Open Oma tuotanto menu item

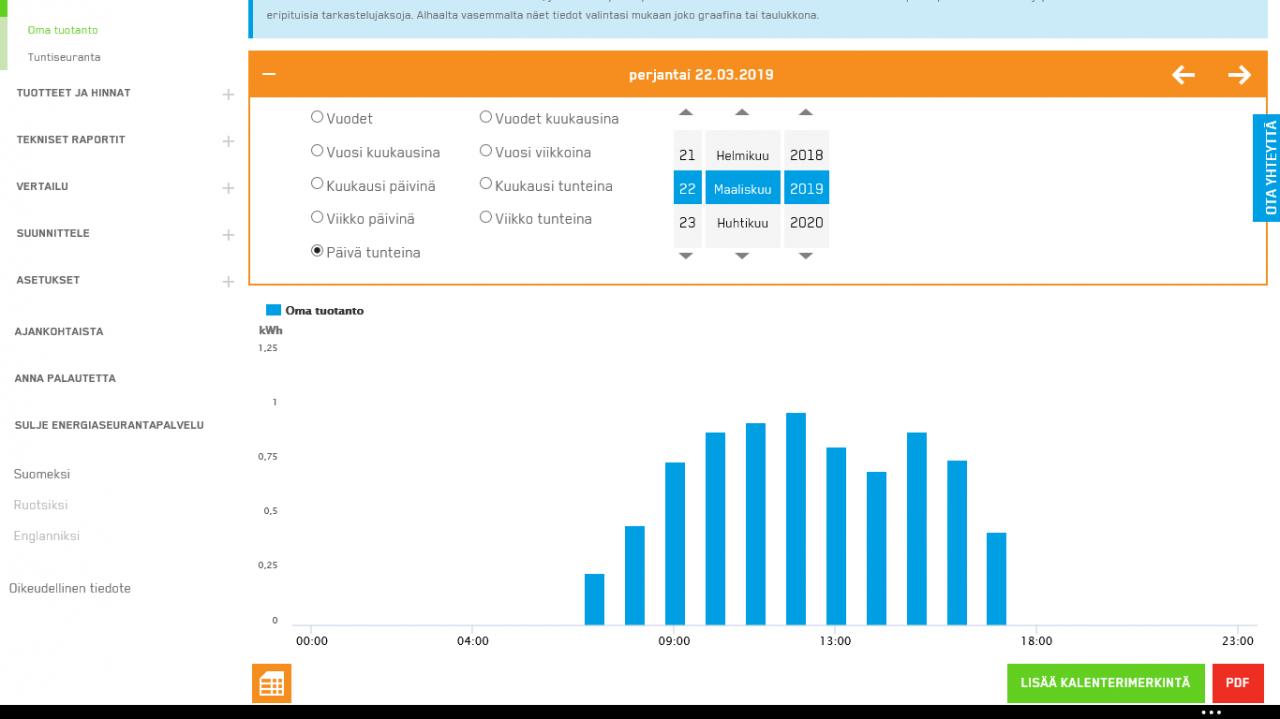(63, 30)
